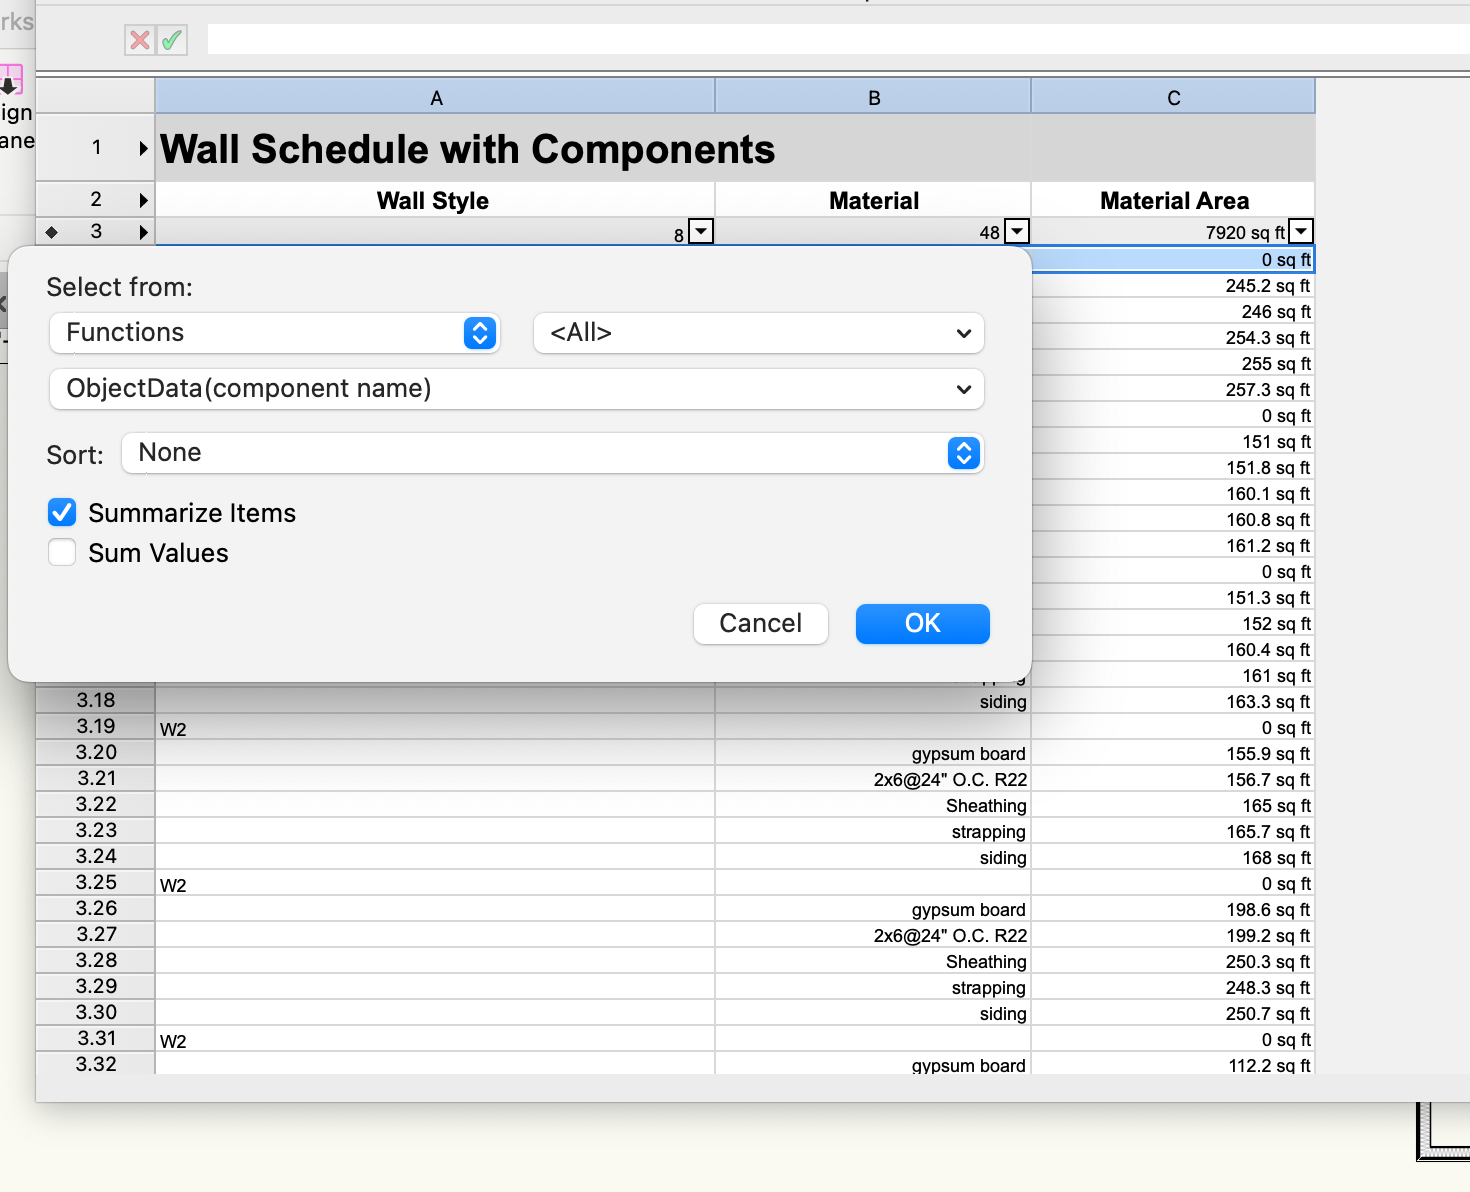Image resolution: width=1470 pixels, height=1192 pixels.
Task: Select row header 3.25
Action: pyautogui.click(x=96, y=883)
